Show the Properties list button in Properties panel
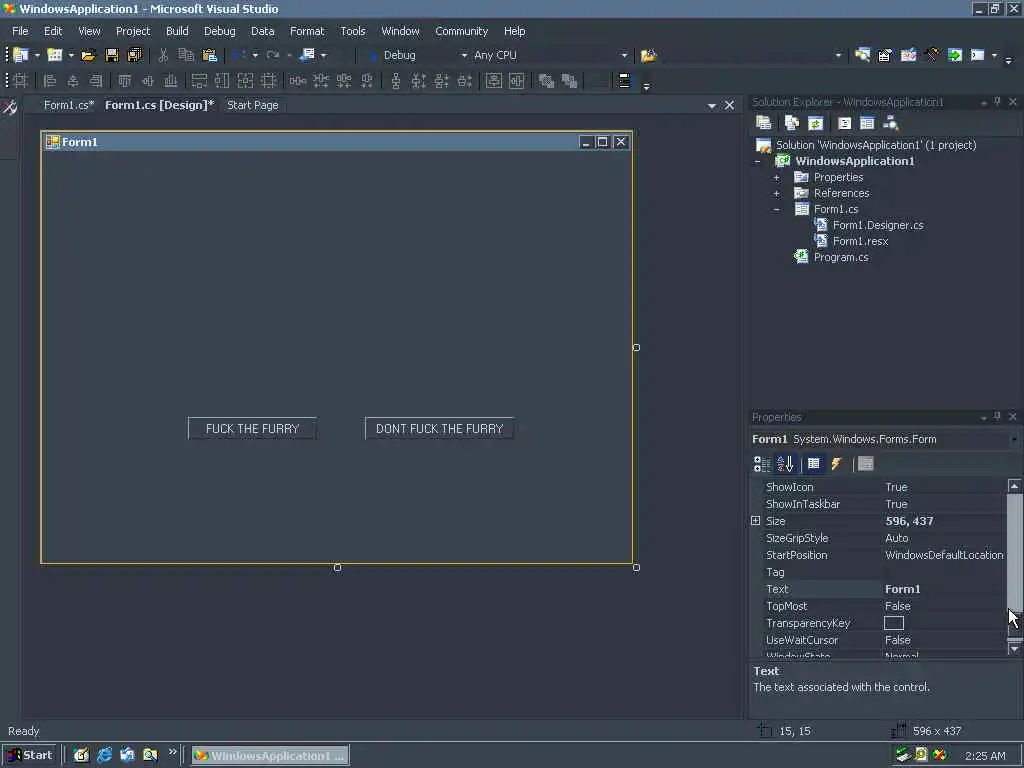The width and height of the screenshot is (1024, 768). [814, 464]
